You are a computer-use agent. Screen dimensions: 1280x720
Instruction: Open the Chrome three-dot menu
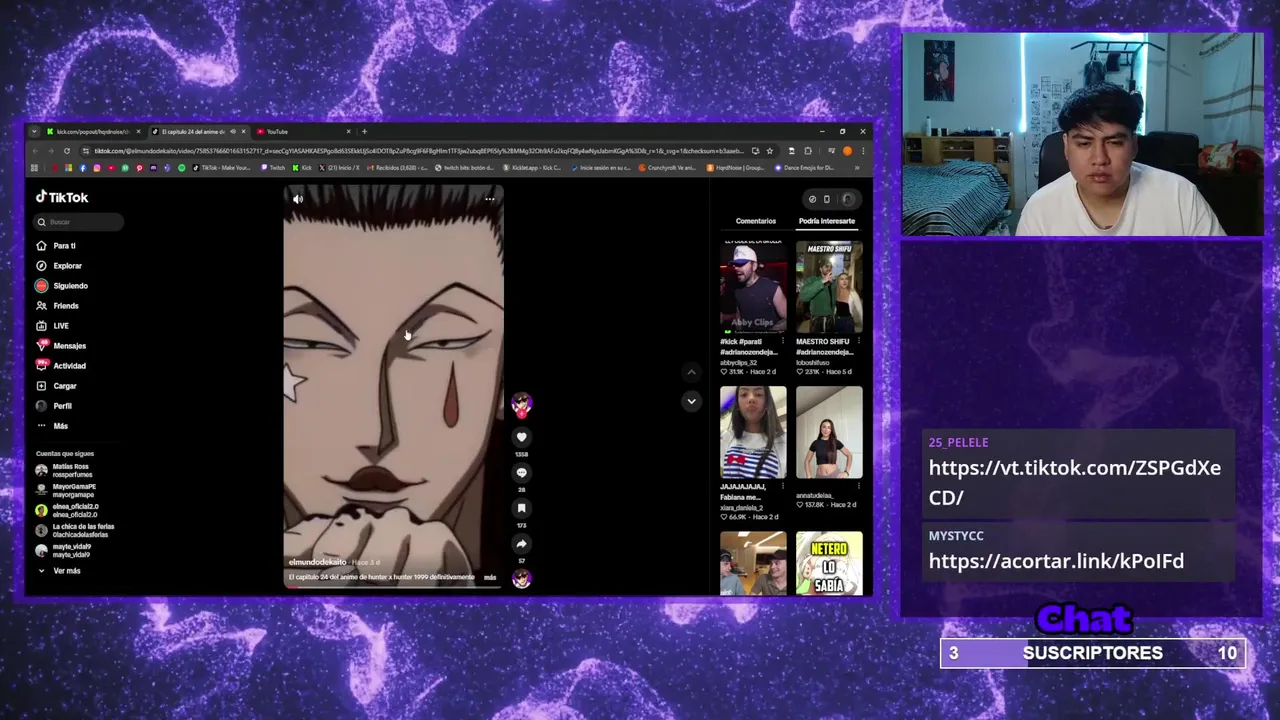pos(863,151)
